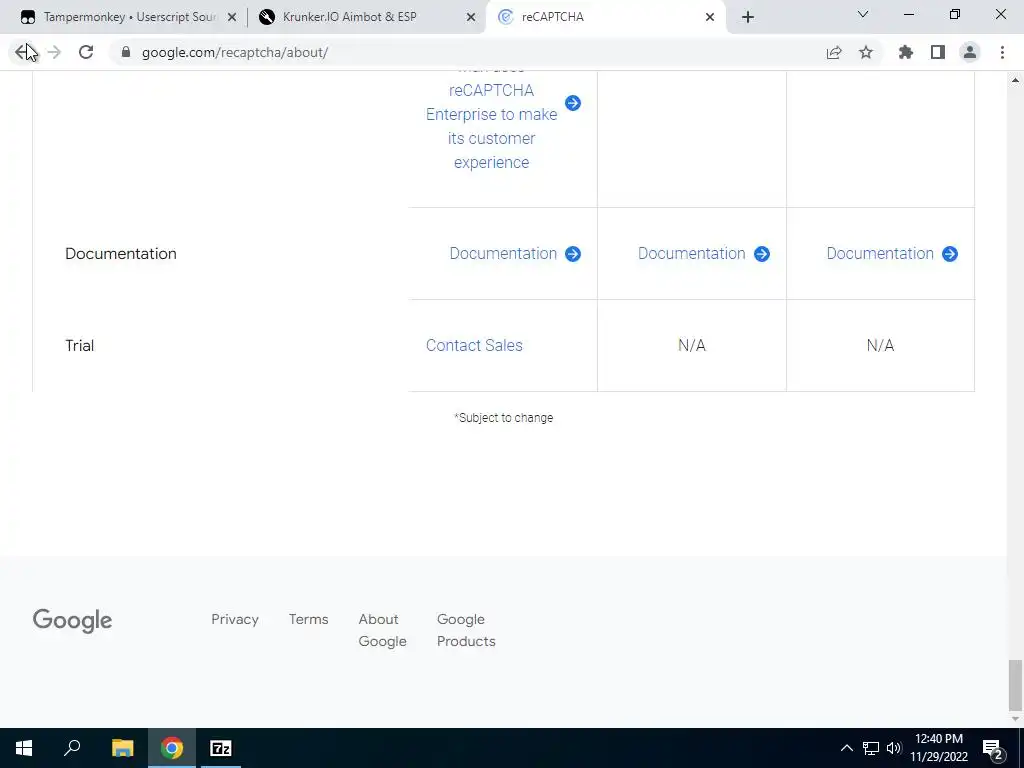Close the Krunker.IO Aimbot tab
Screen dimensions: 1024x768
pos(471,18)
